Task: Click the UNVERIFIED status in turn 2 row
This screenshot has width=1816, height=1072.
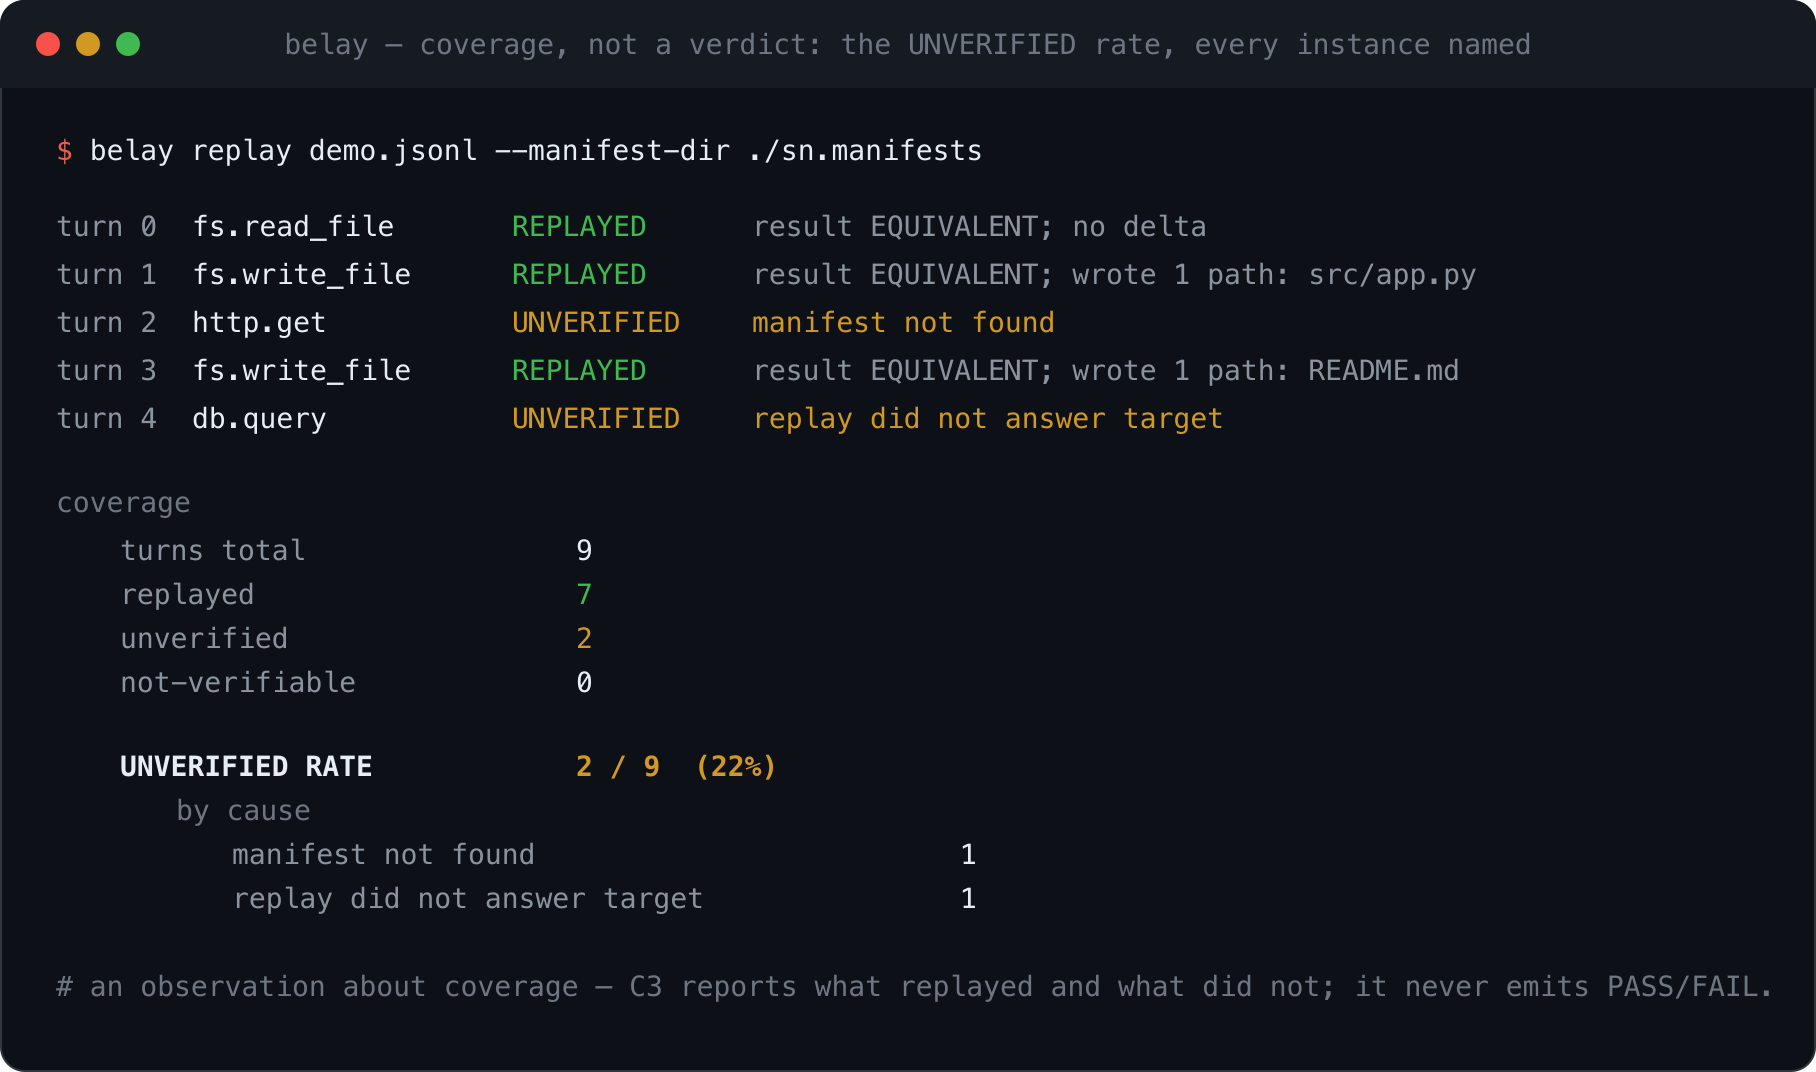Action: pyautogui.click(x=596, y=323)
